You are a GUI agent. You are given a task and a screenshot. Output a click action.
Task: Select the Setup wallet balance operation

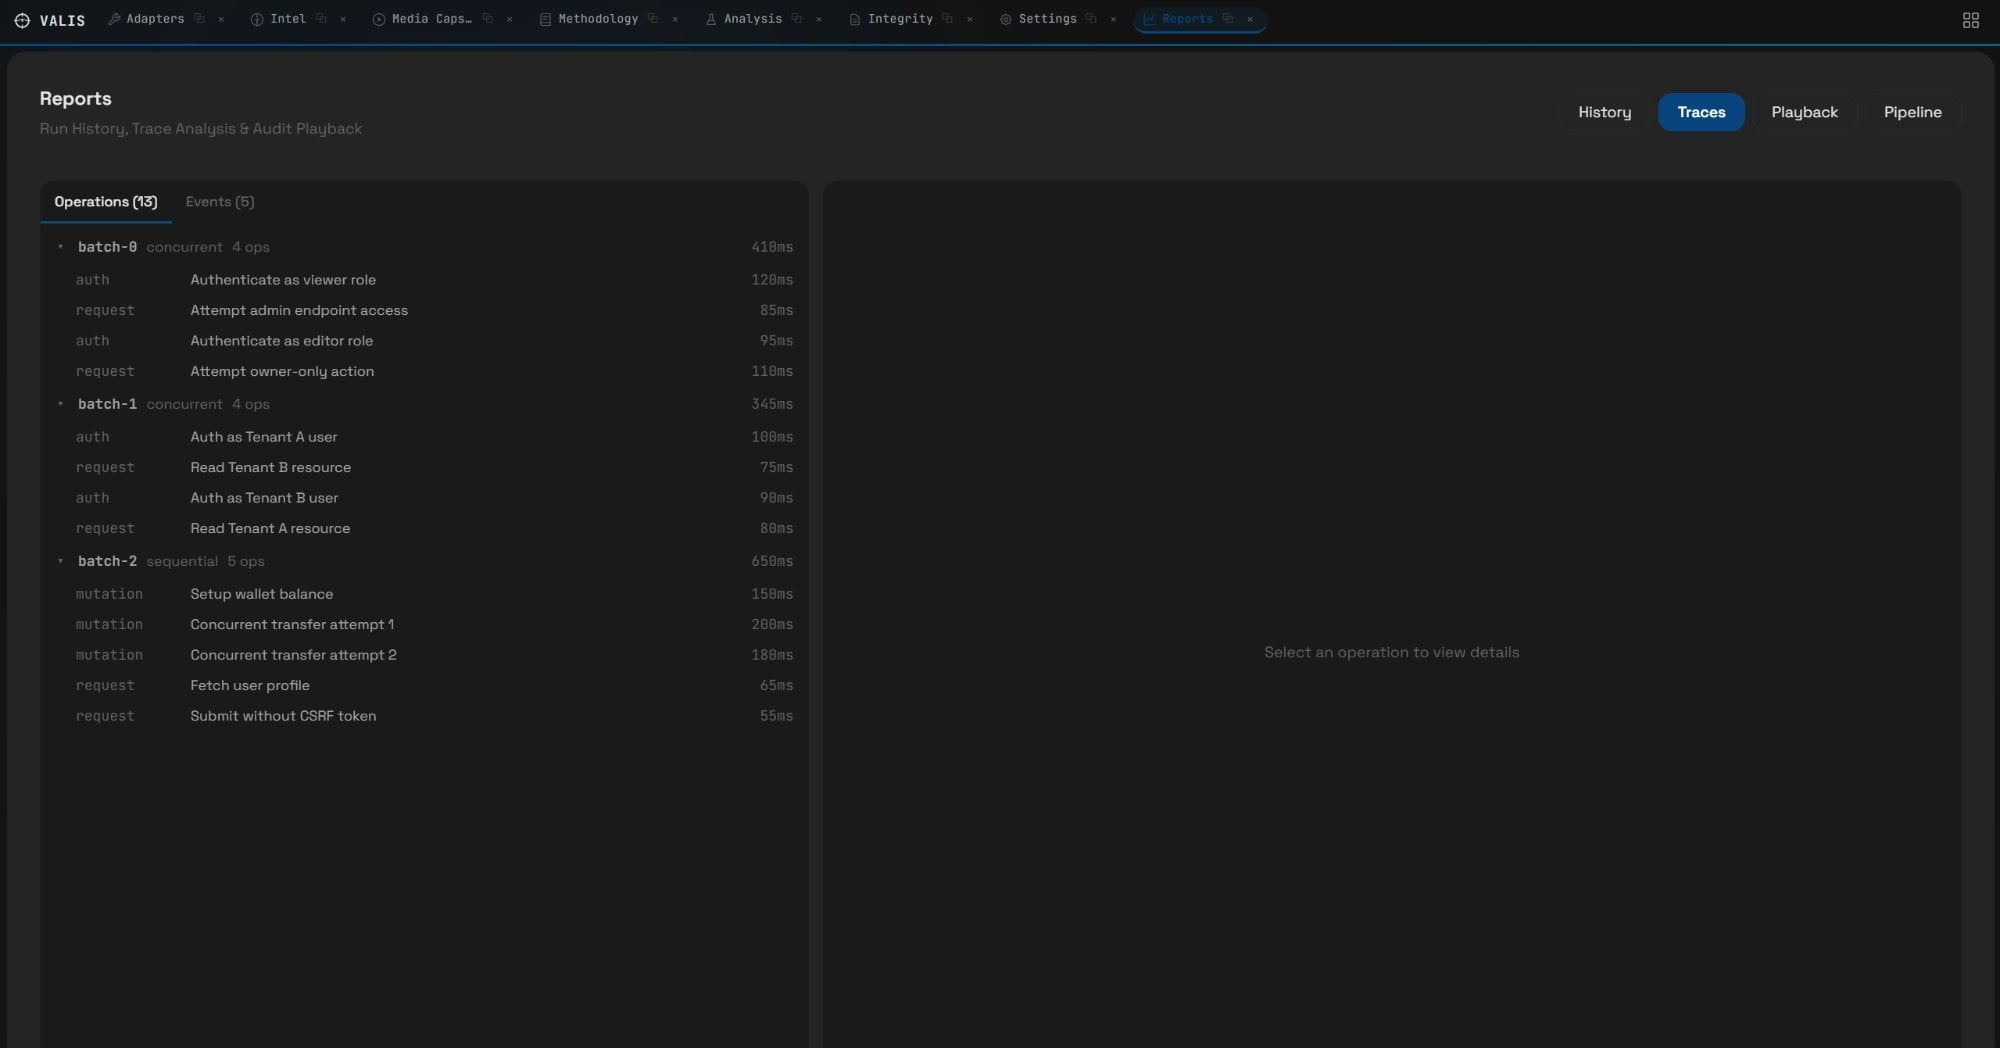[262, 594]
